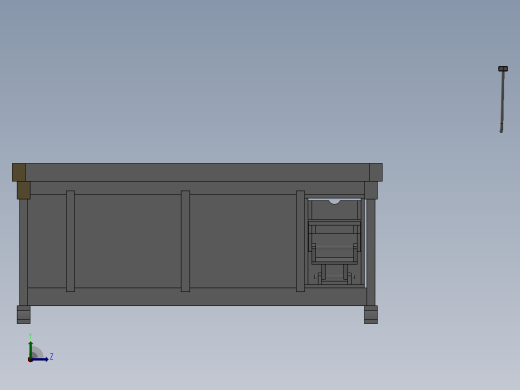Pick the middle vertical rib
Viewport: 520px width, 390px height.
pyautogui.click(x=185, y=241)
